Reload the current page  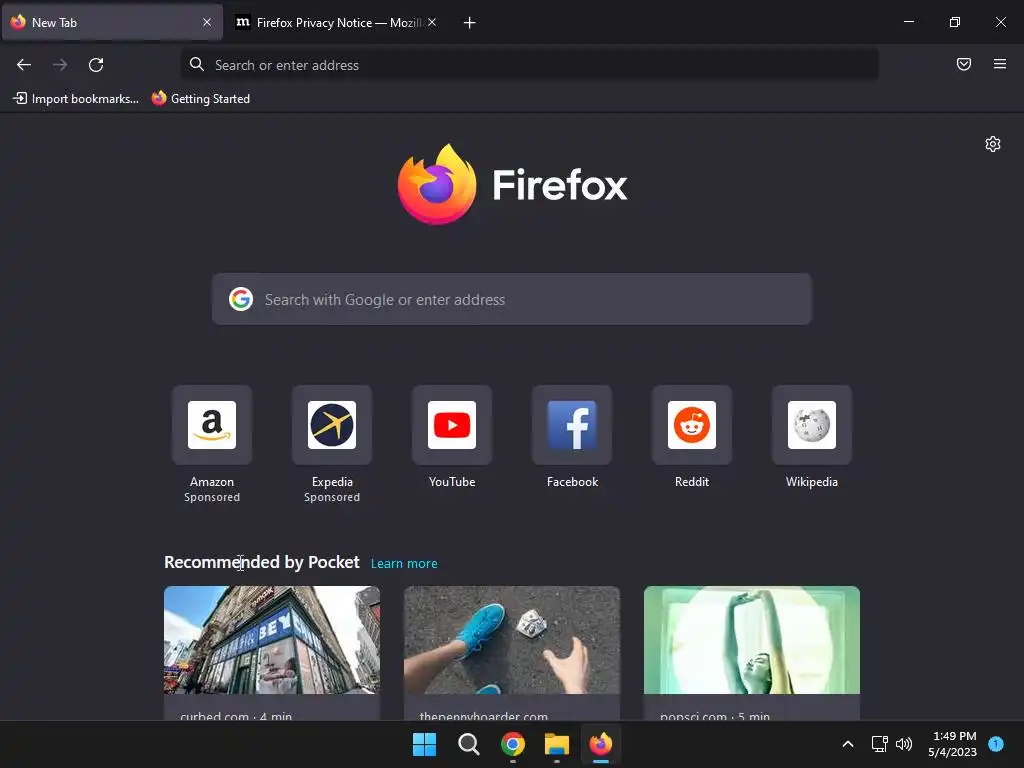click(x=96, y=65)
